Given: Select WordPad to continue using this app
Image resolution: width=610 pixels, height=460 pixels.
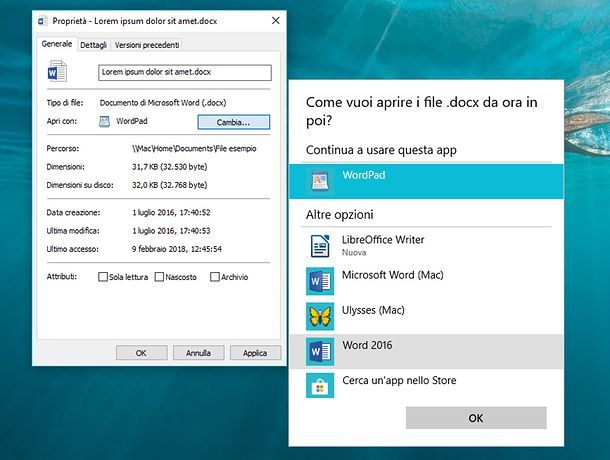Looking at the screenshot, I should tap(426, 181).
